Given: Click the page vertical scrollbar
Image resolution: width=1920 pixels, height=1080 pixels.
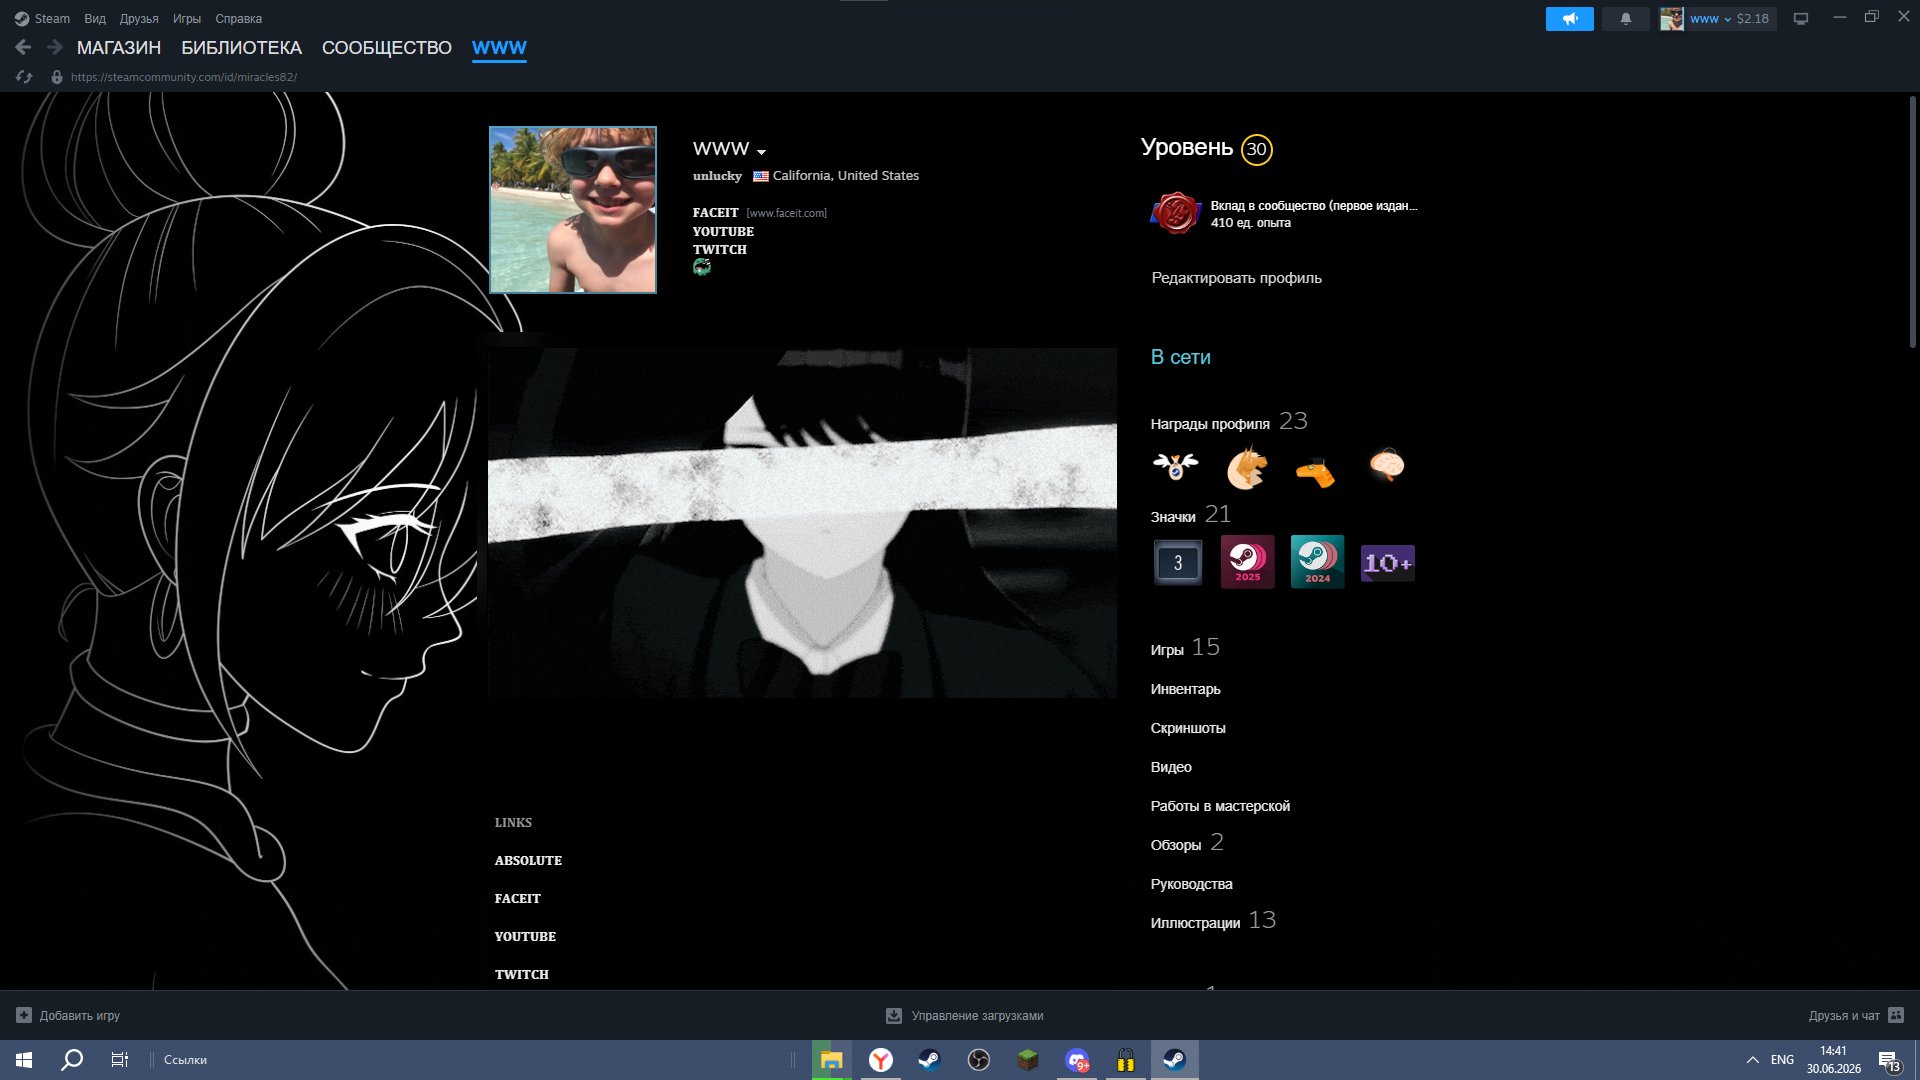Looking at the screenshot, I should pyautogui.click(x=1912, y=222).
